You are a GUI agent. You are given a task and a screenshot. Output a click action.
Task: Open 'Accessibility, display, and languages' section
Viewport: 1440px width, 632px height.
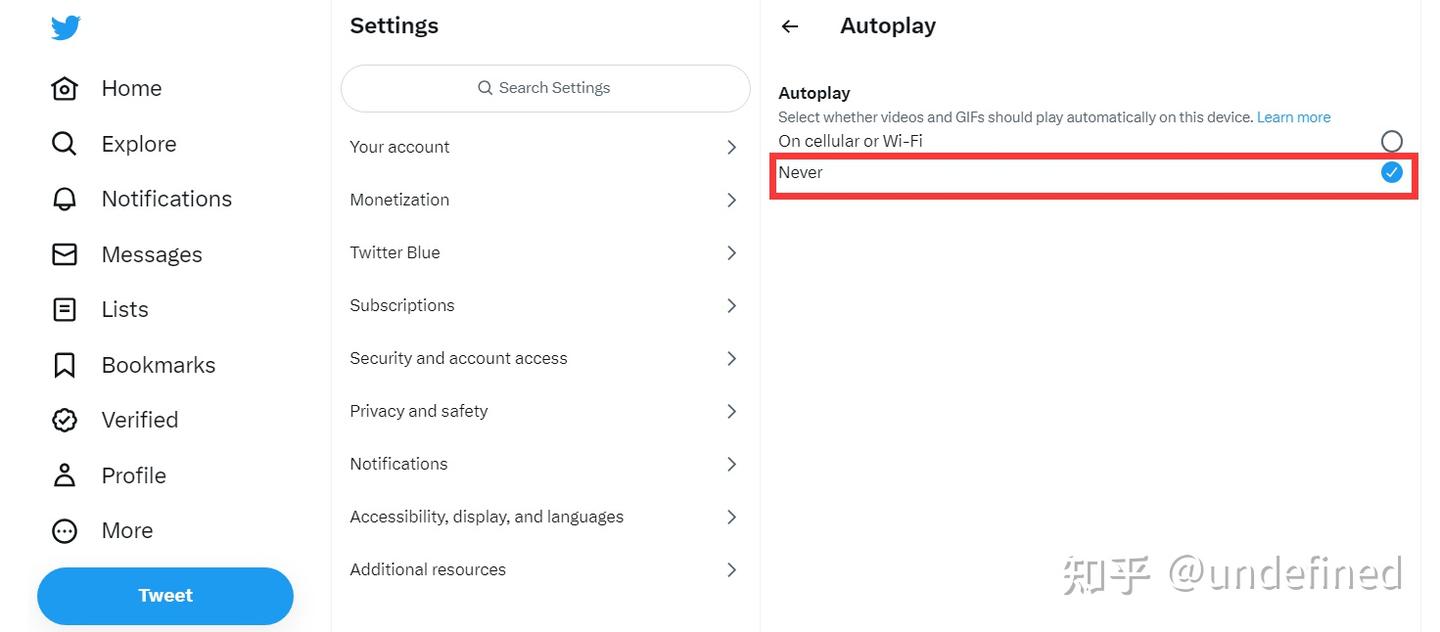486,517
